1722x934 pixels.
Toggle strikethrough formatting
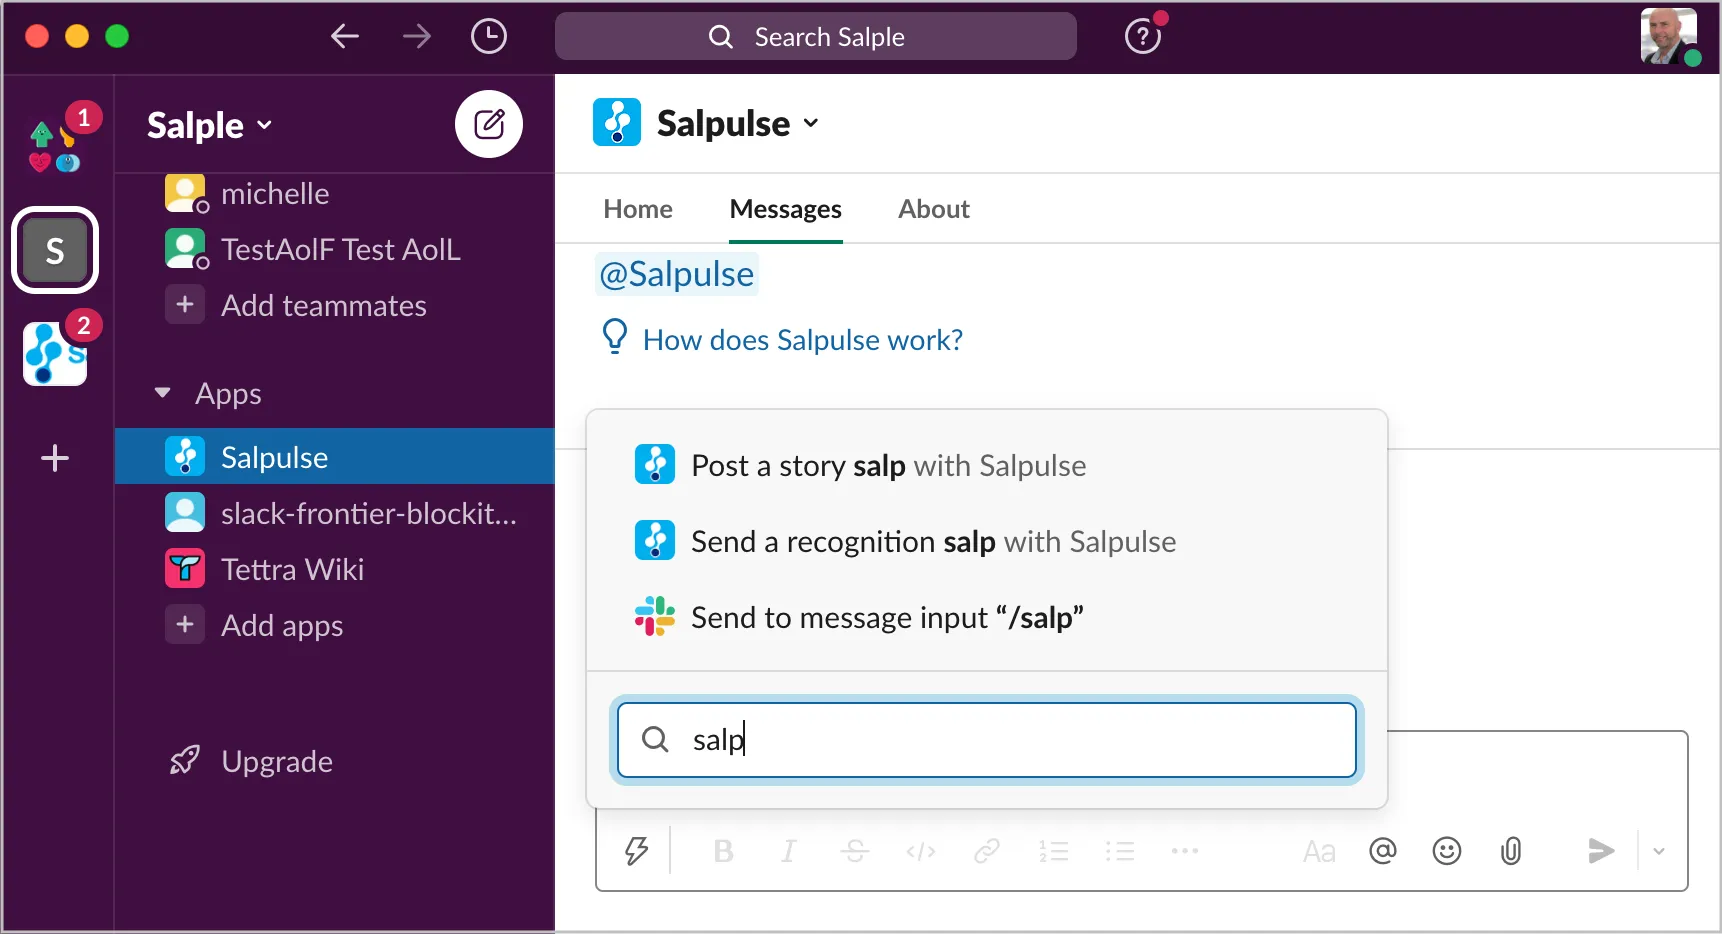(x=854, y=851)
